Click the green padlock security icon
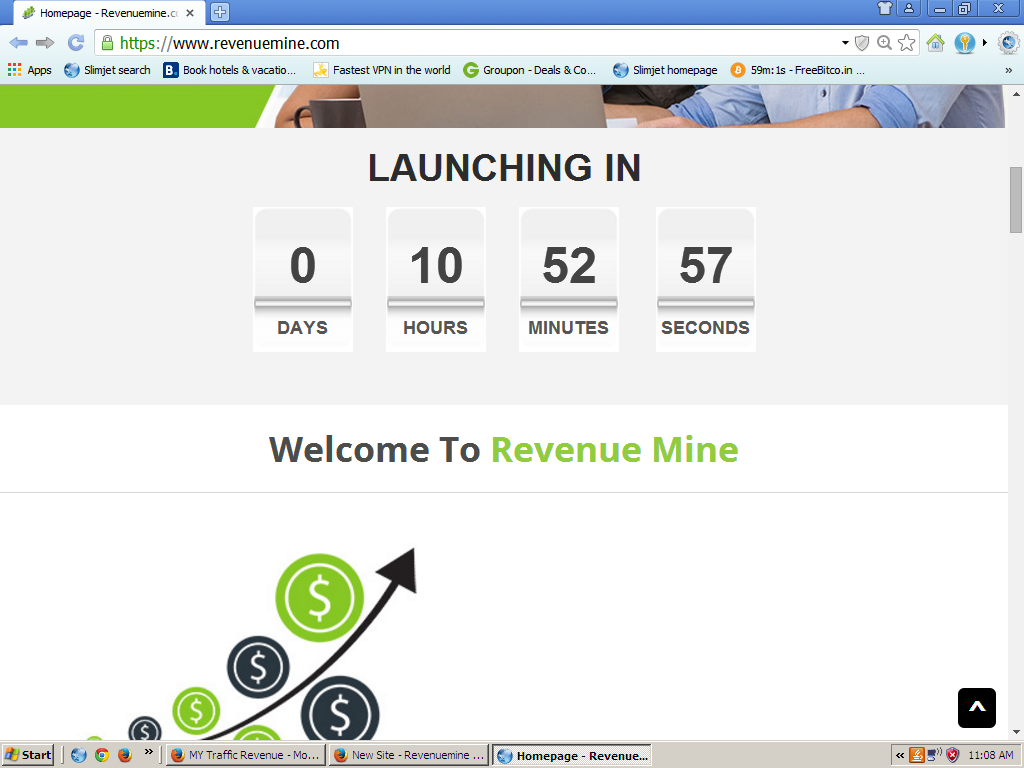This screenshot has height=768, width=1024. pyautogui.click(x=108, y=43)
